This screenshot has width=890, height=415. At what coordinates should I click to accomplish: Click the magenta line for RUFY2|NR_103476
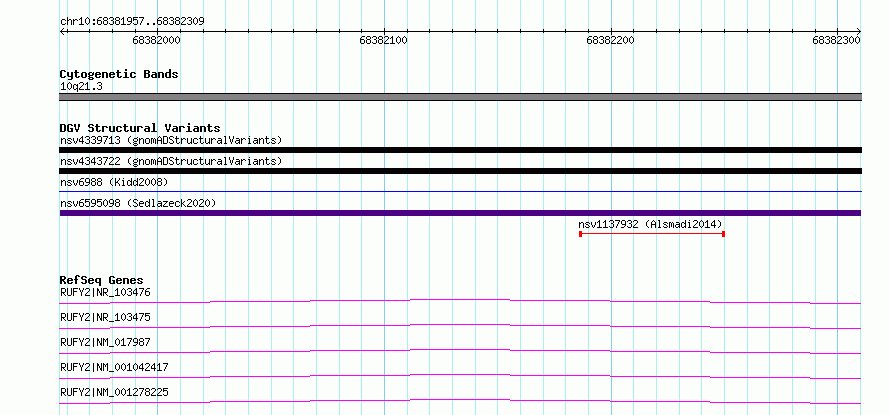(x=460, y=301)
